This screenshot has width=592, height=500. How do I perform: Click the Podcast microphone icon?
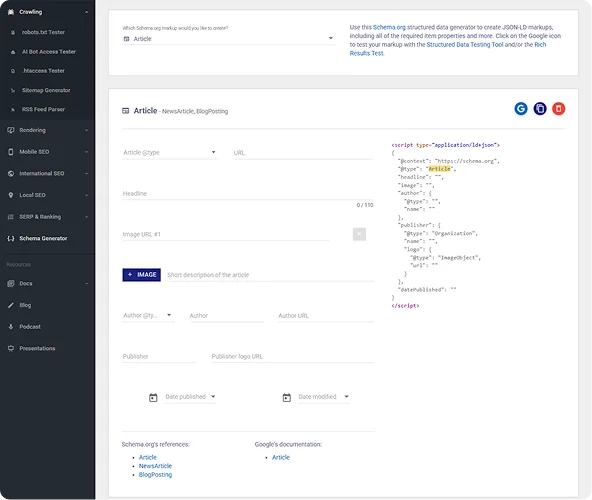point(11,327)
